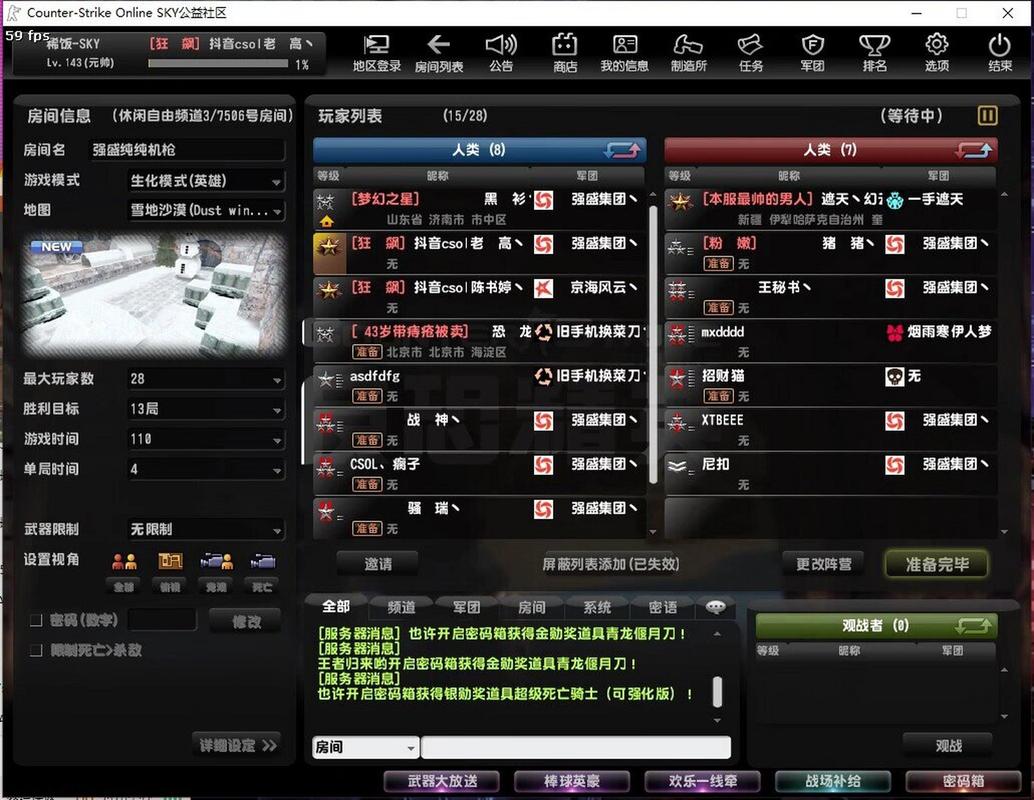Open the 制造所 (Crafting) icon

click(688, 55)
